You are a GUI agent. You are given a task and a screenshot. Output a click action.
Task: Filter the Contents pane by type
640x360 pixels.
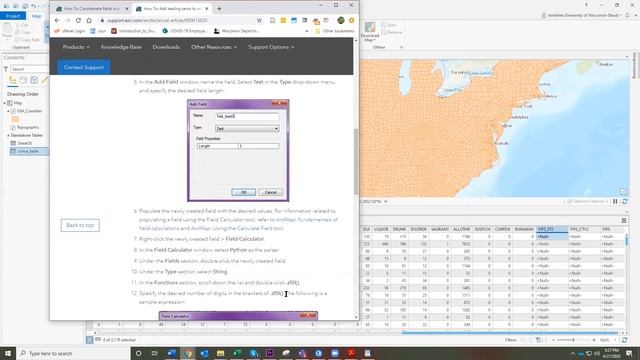[x=6, y=69]
